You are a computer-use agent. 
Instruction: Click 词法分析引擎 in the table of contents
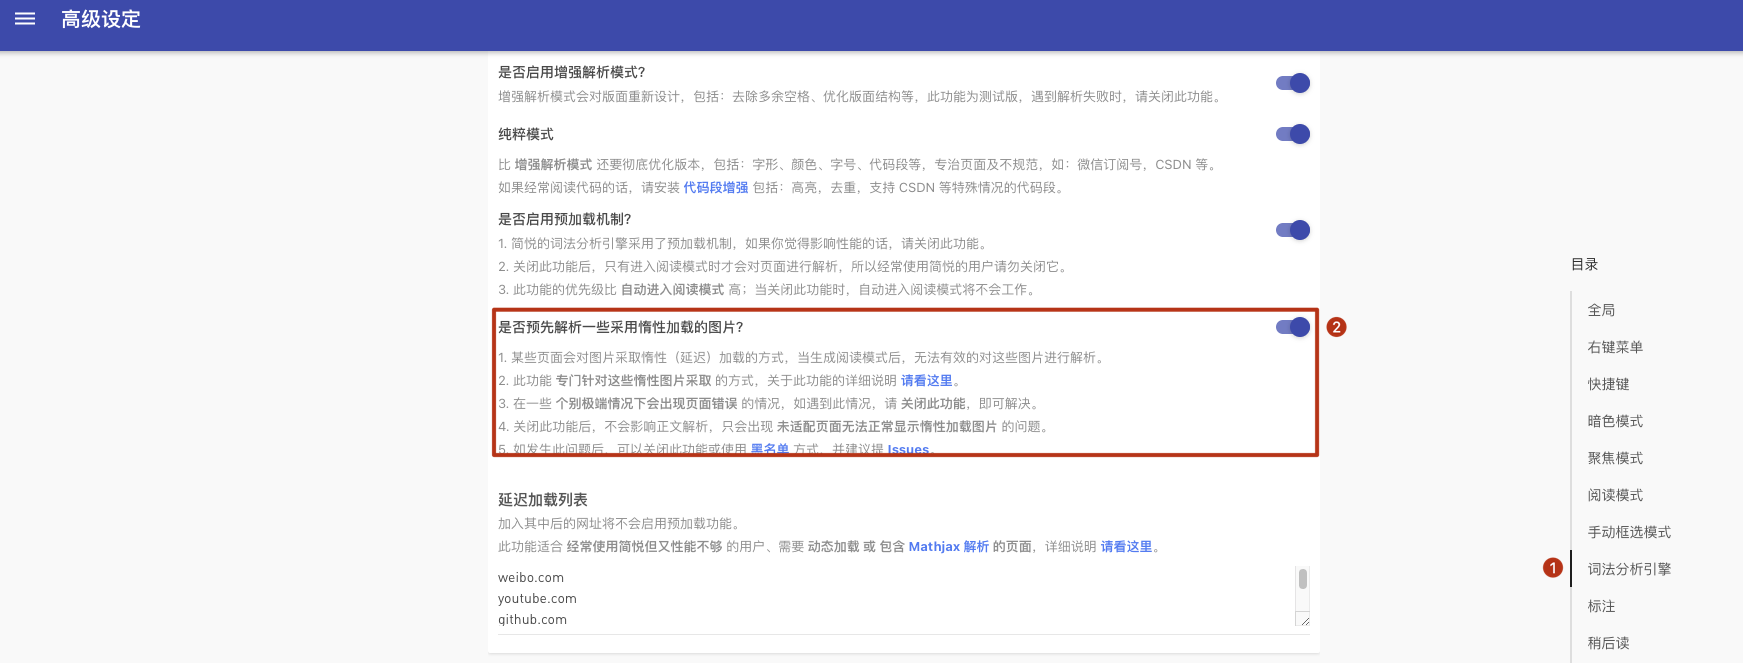point(1629,569)
